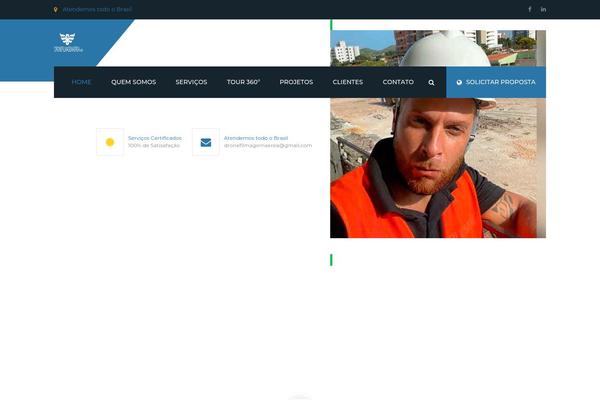Click 'Atendemos todo o Brasil' beside envelope
Screen dimensions: 600x400
click(x=256, y=138)
